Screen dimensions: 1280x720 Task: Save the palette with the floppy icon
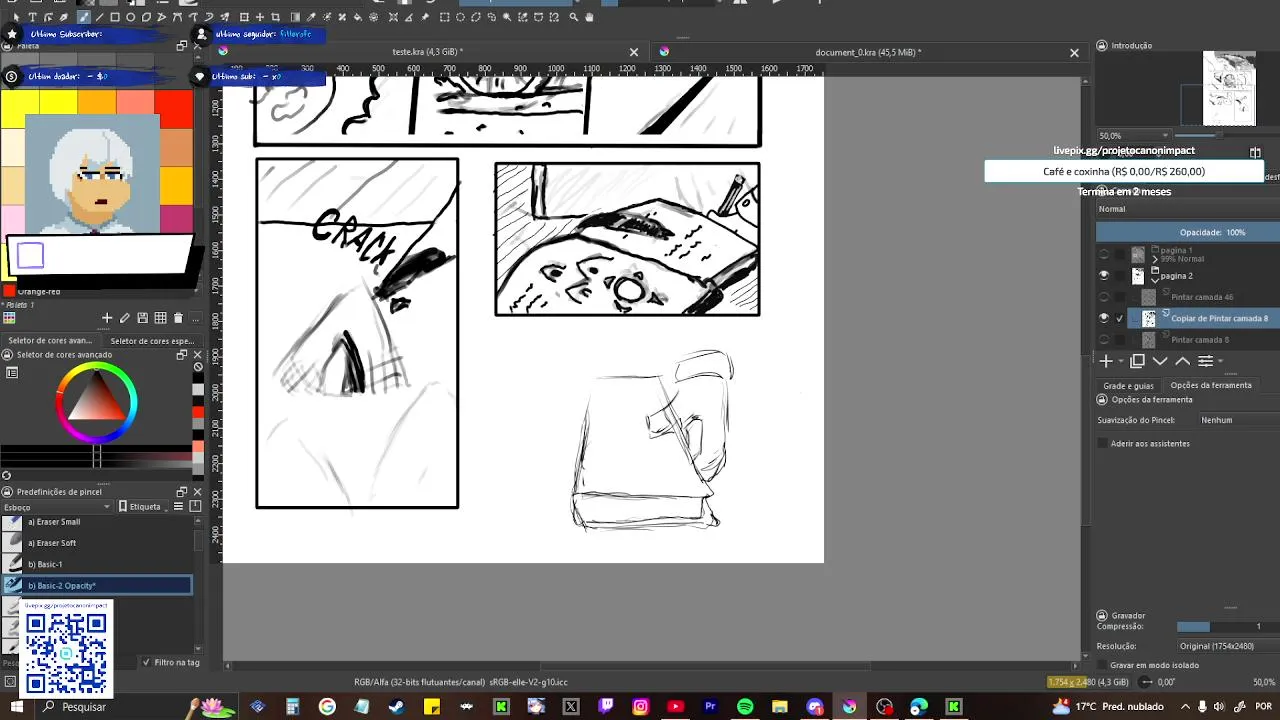coord(143,318)
